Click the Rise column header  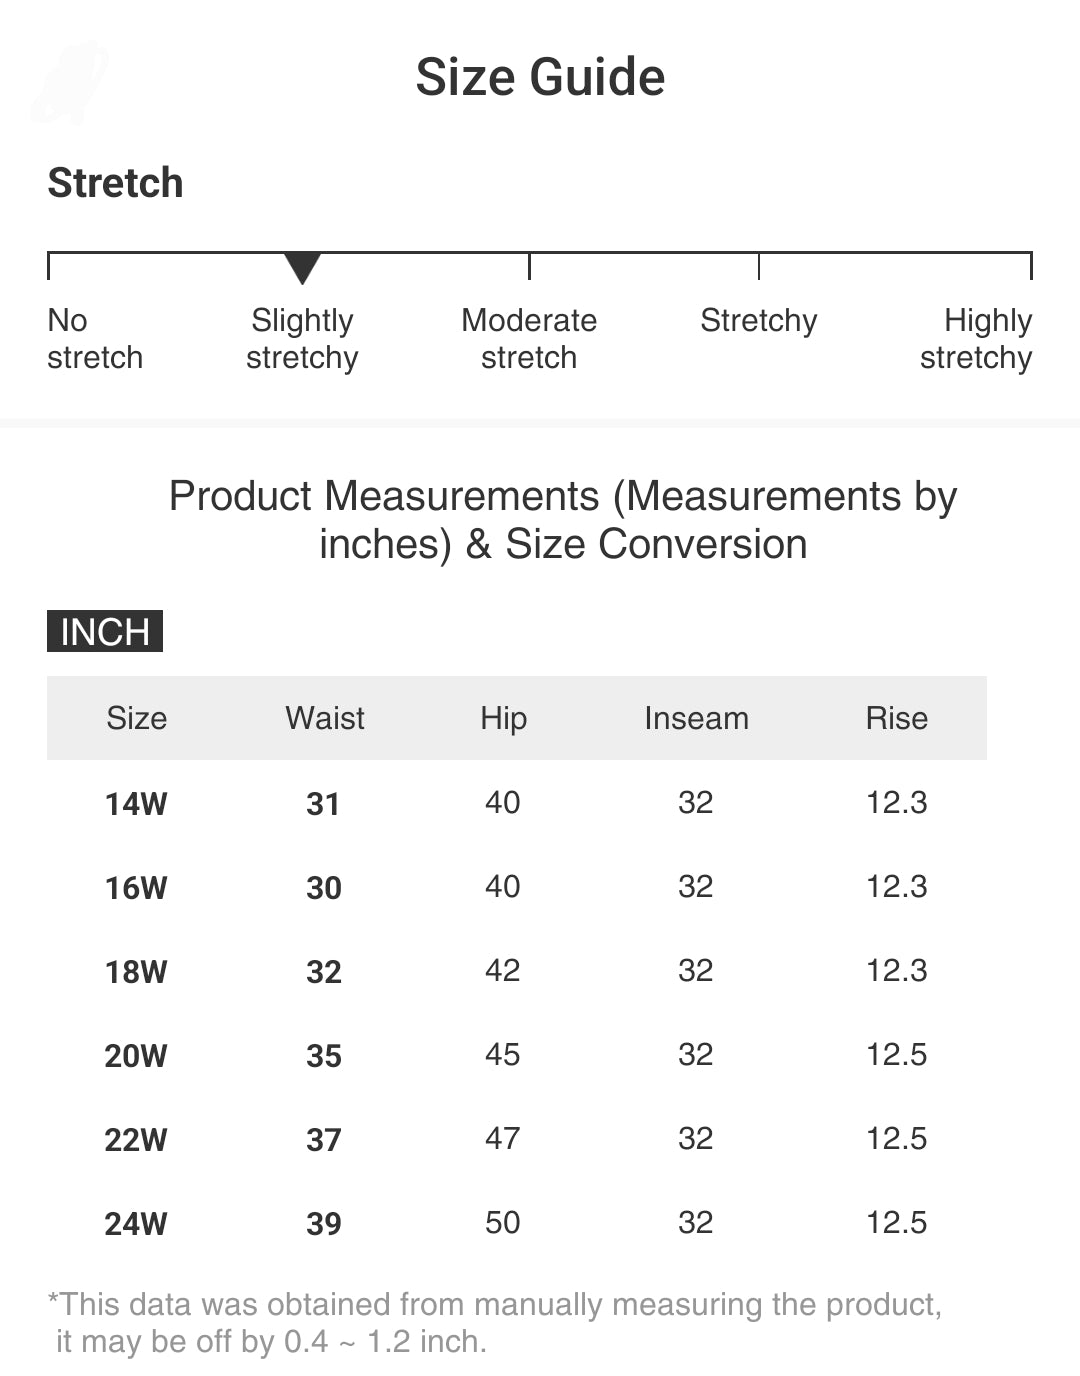(897, 718)
